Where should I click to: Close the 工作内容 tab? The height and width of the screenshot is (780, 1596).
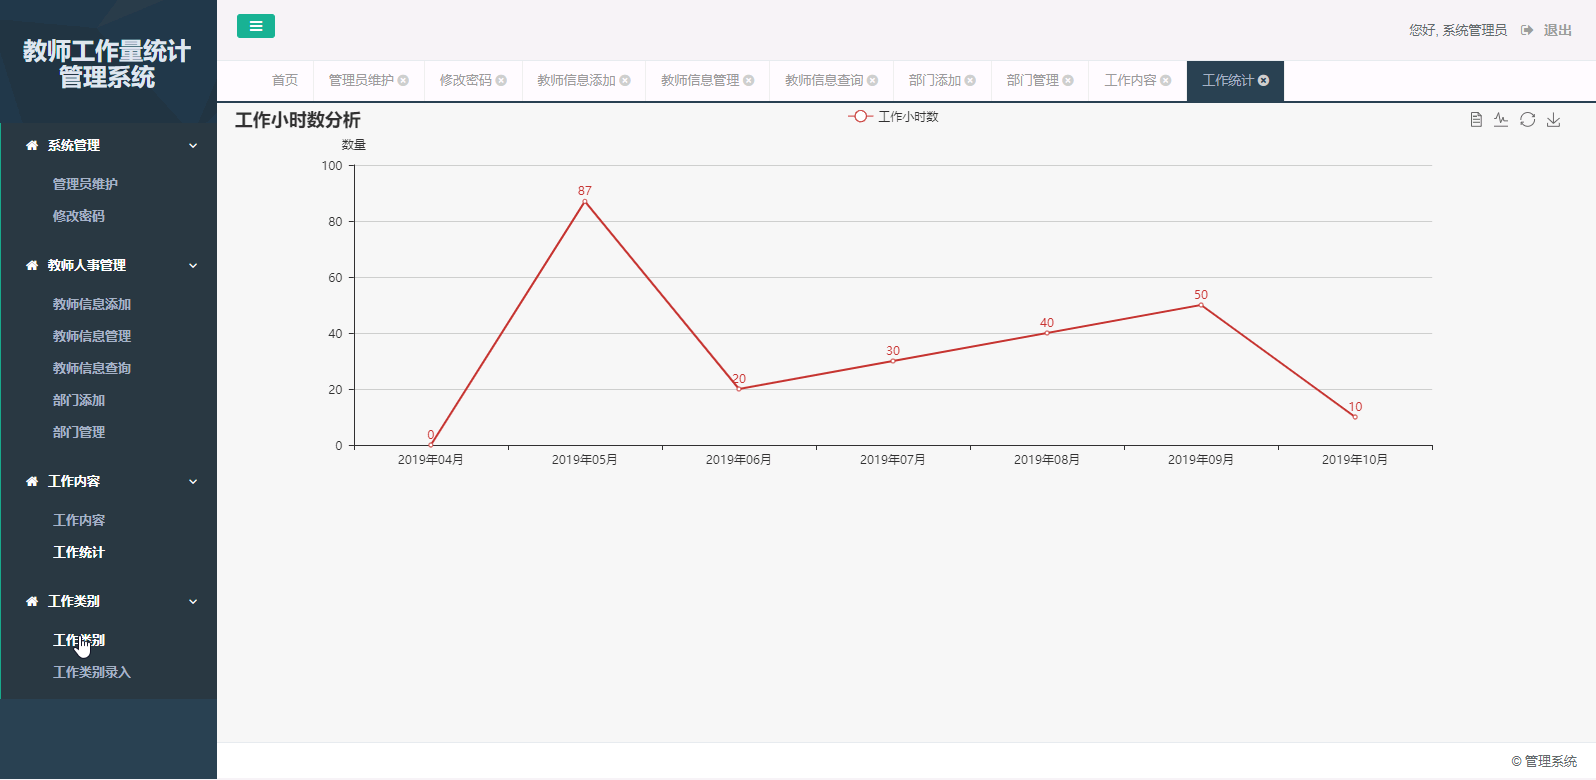coord(1166,80)
